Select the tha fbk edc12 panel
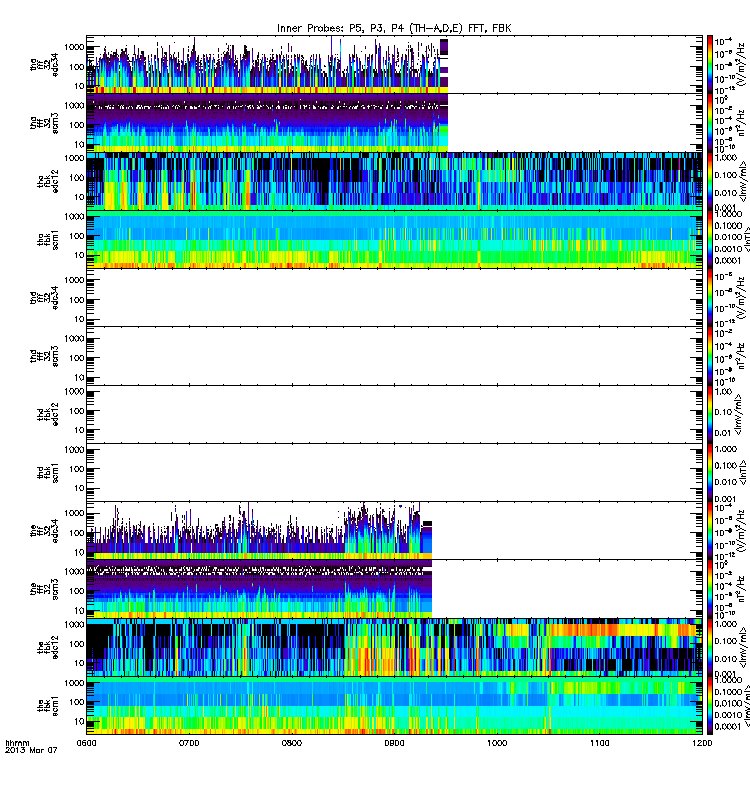The height and width of the screenshot is (800, 750). pyautogui.click(x=394, y=181)
